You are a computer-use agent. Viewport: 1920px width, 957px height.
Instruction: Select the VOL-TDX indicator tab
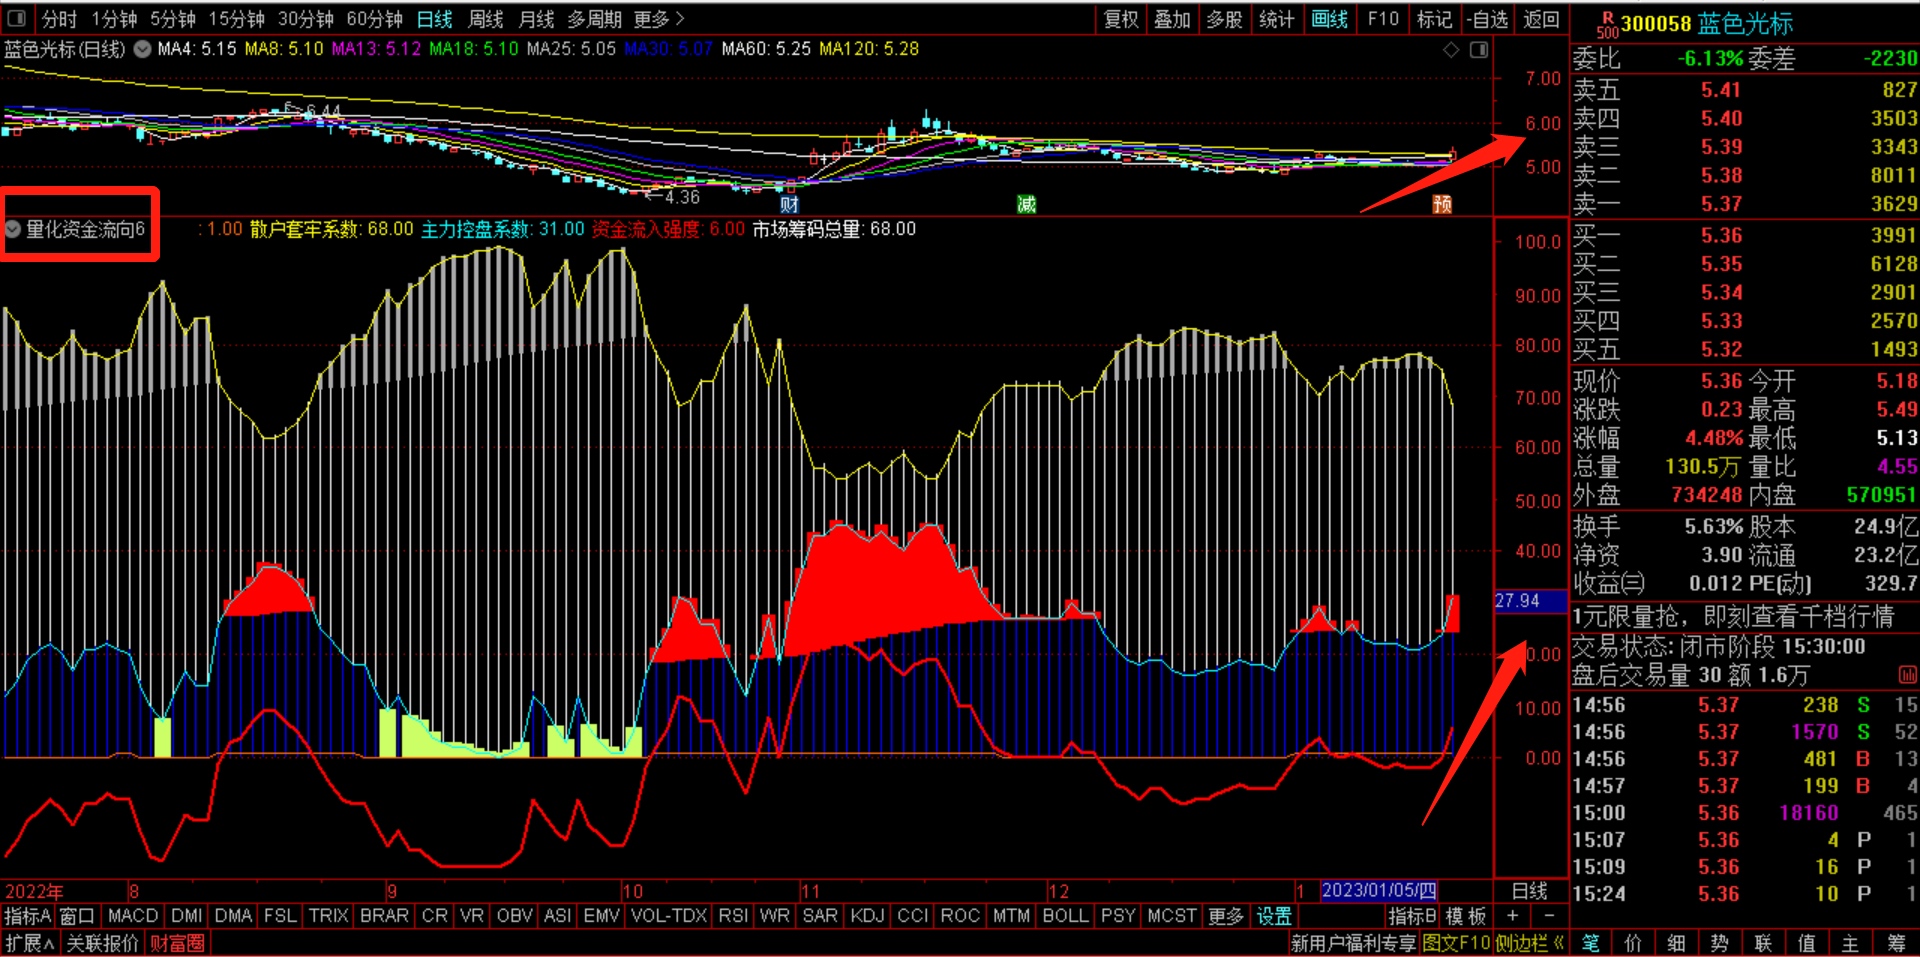coord(669,916)
